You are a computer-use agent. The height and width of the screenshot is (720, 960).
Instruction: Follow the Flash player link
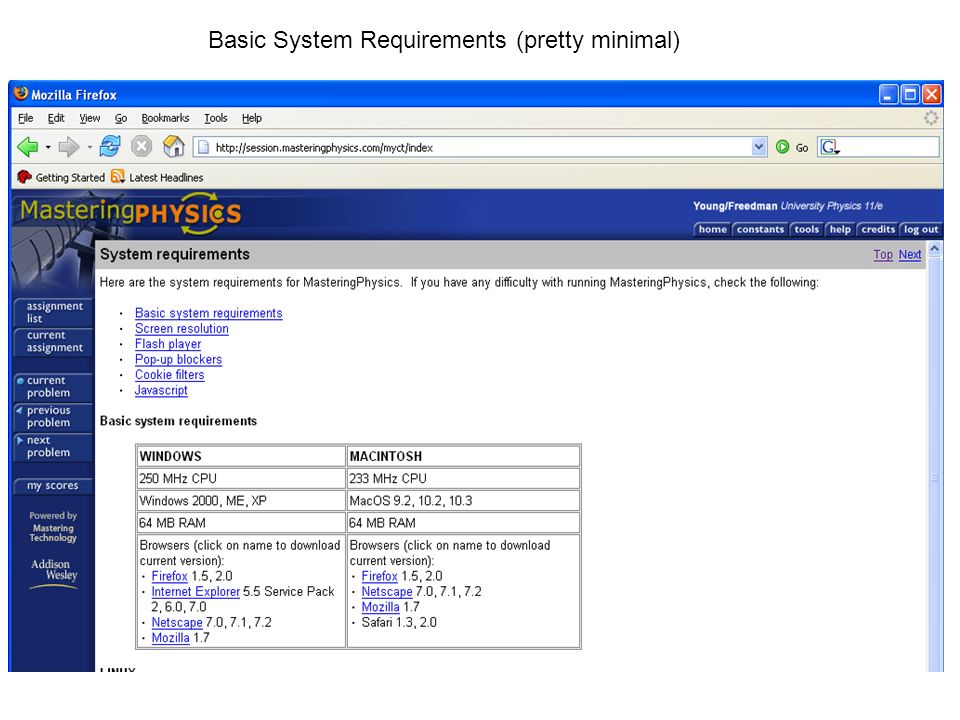coord(168,344)
